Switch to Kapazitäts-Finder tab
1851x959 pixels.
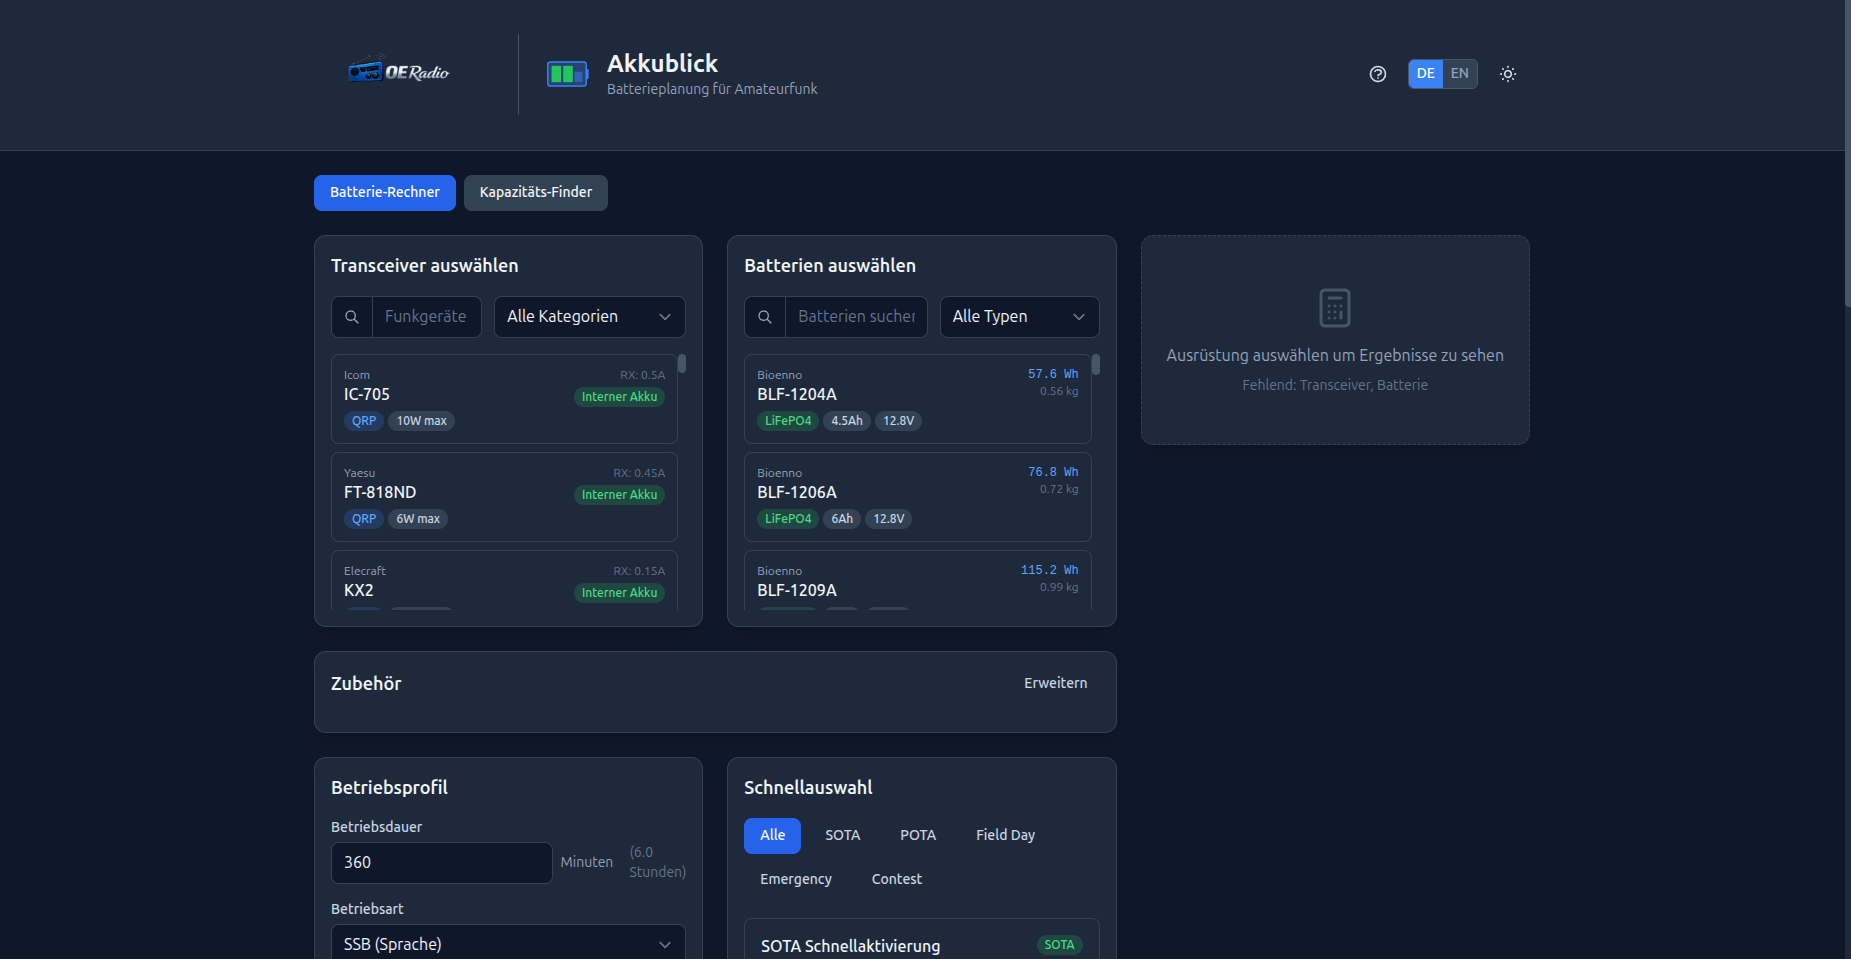tap(535, 193)
